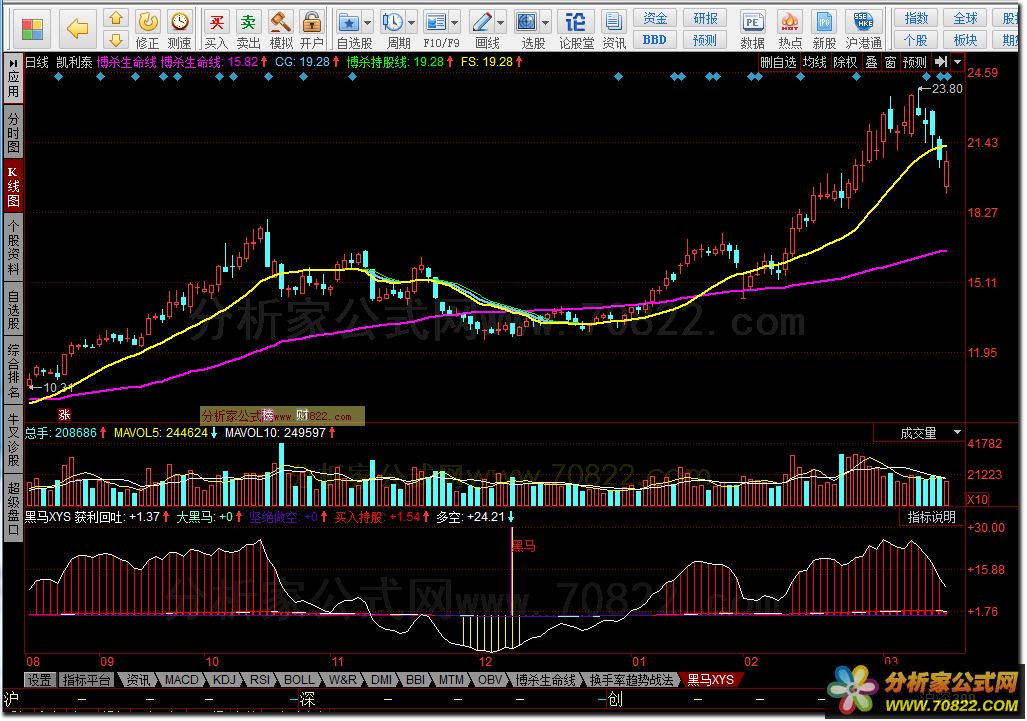Open 模拟 simulated trading gavel icon
Image resolution: width=1027 pixels, height=721 pixels.
click(280, 29)
